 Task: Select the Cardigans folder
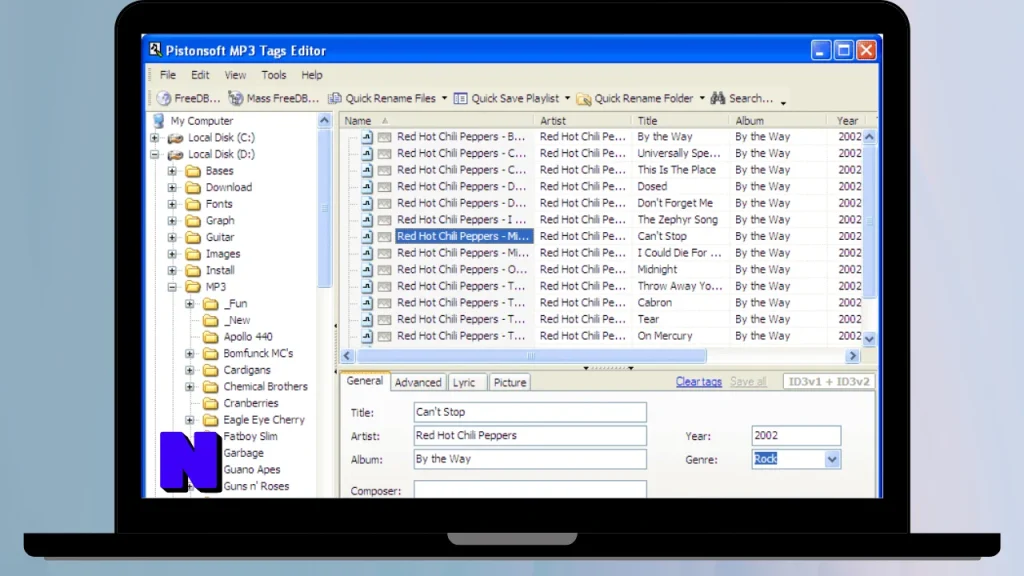[x=247, y=370]
